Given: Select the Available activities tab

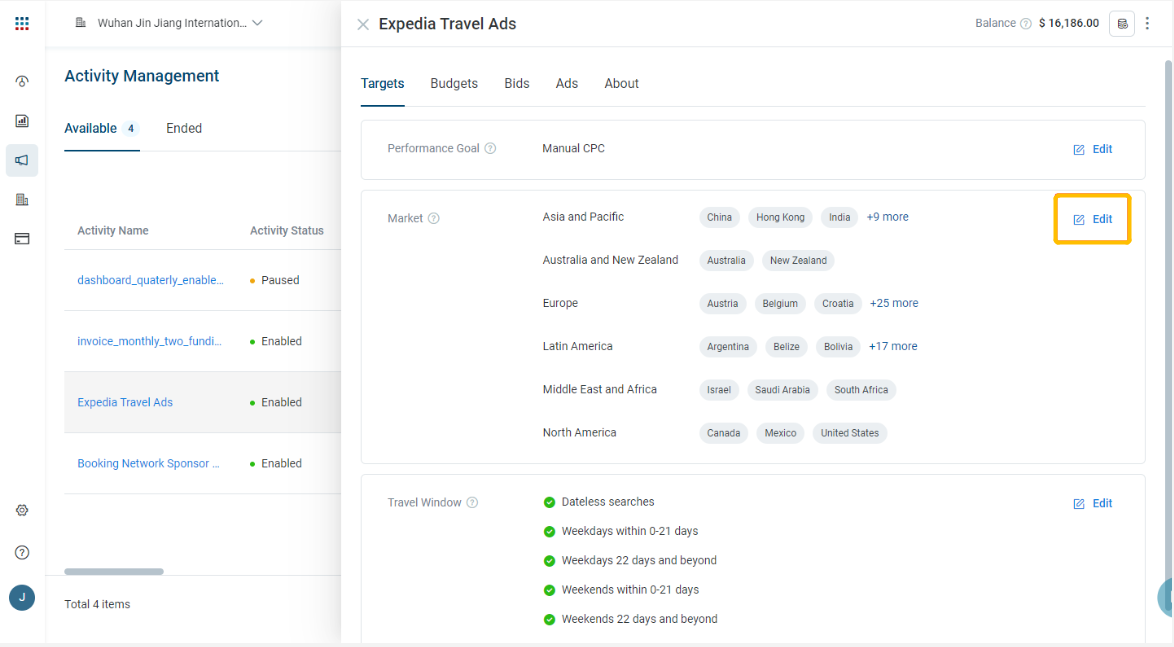Looking at the screenshot, I should [x=102, y=129].
